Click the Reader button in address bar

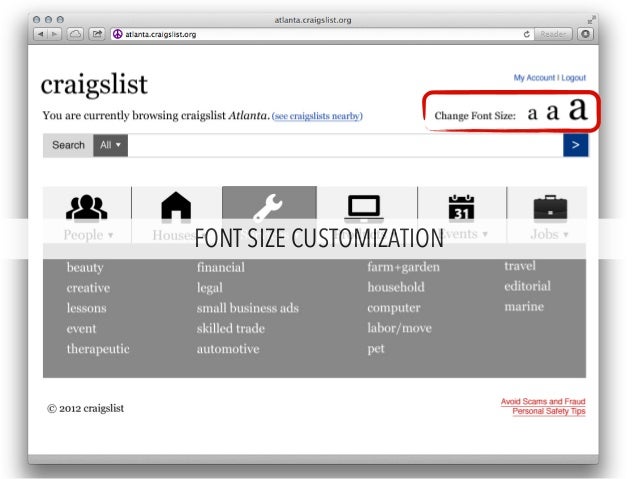coord(553,34)
